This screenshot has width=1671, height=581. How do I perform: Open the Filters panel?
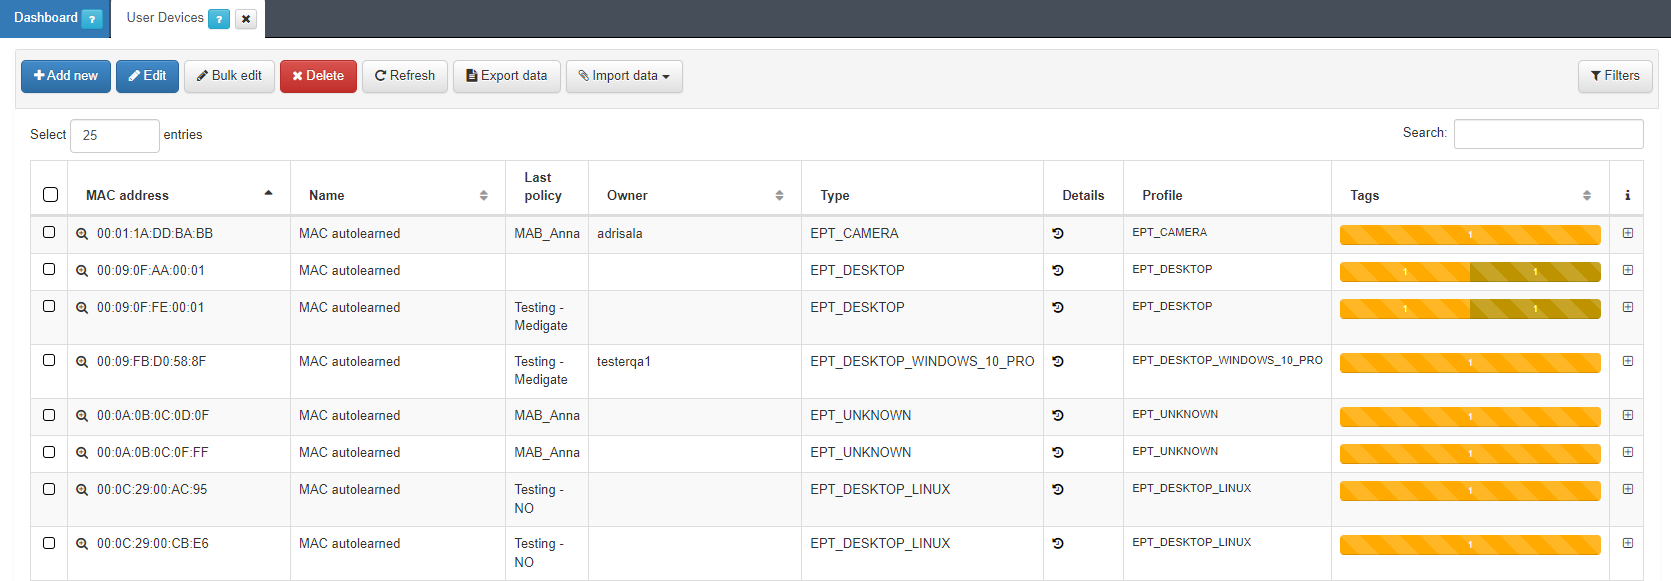[x=1615, y=76]
